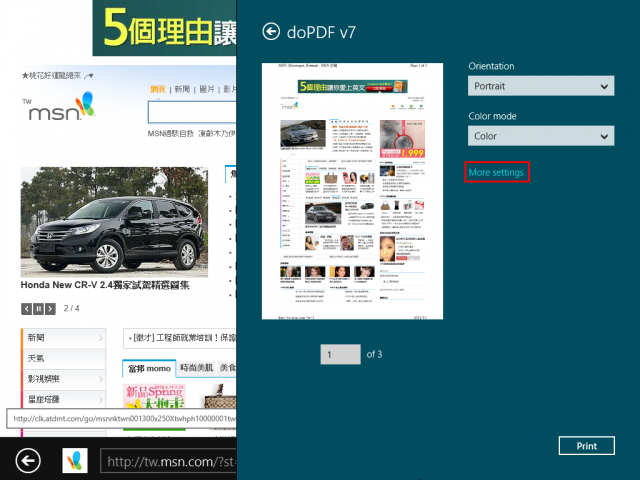
Task: Click the MSN logo on the webpage
Action: pyautogui.click(x=59, y=107)
